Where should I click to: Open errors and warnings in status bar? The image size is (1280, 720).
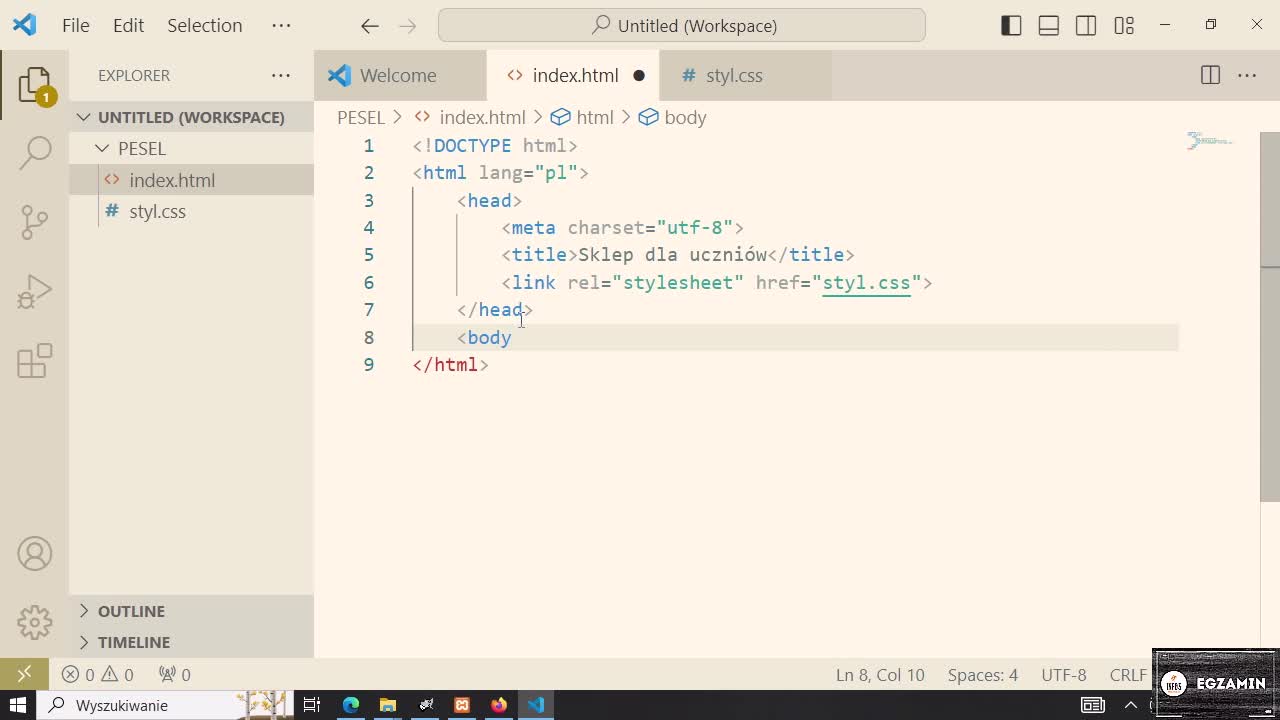(x=97, y=675)
